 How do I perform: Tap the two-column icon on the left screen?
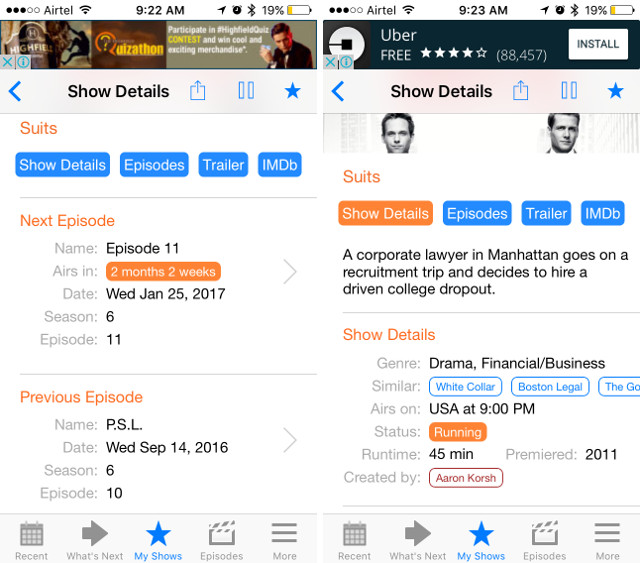pyautogui.click(x=246, y=91)
